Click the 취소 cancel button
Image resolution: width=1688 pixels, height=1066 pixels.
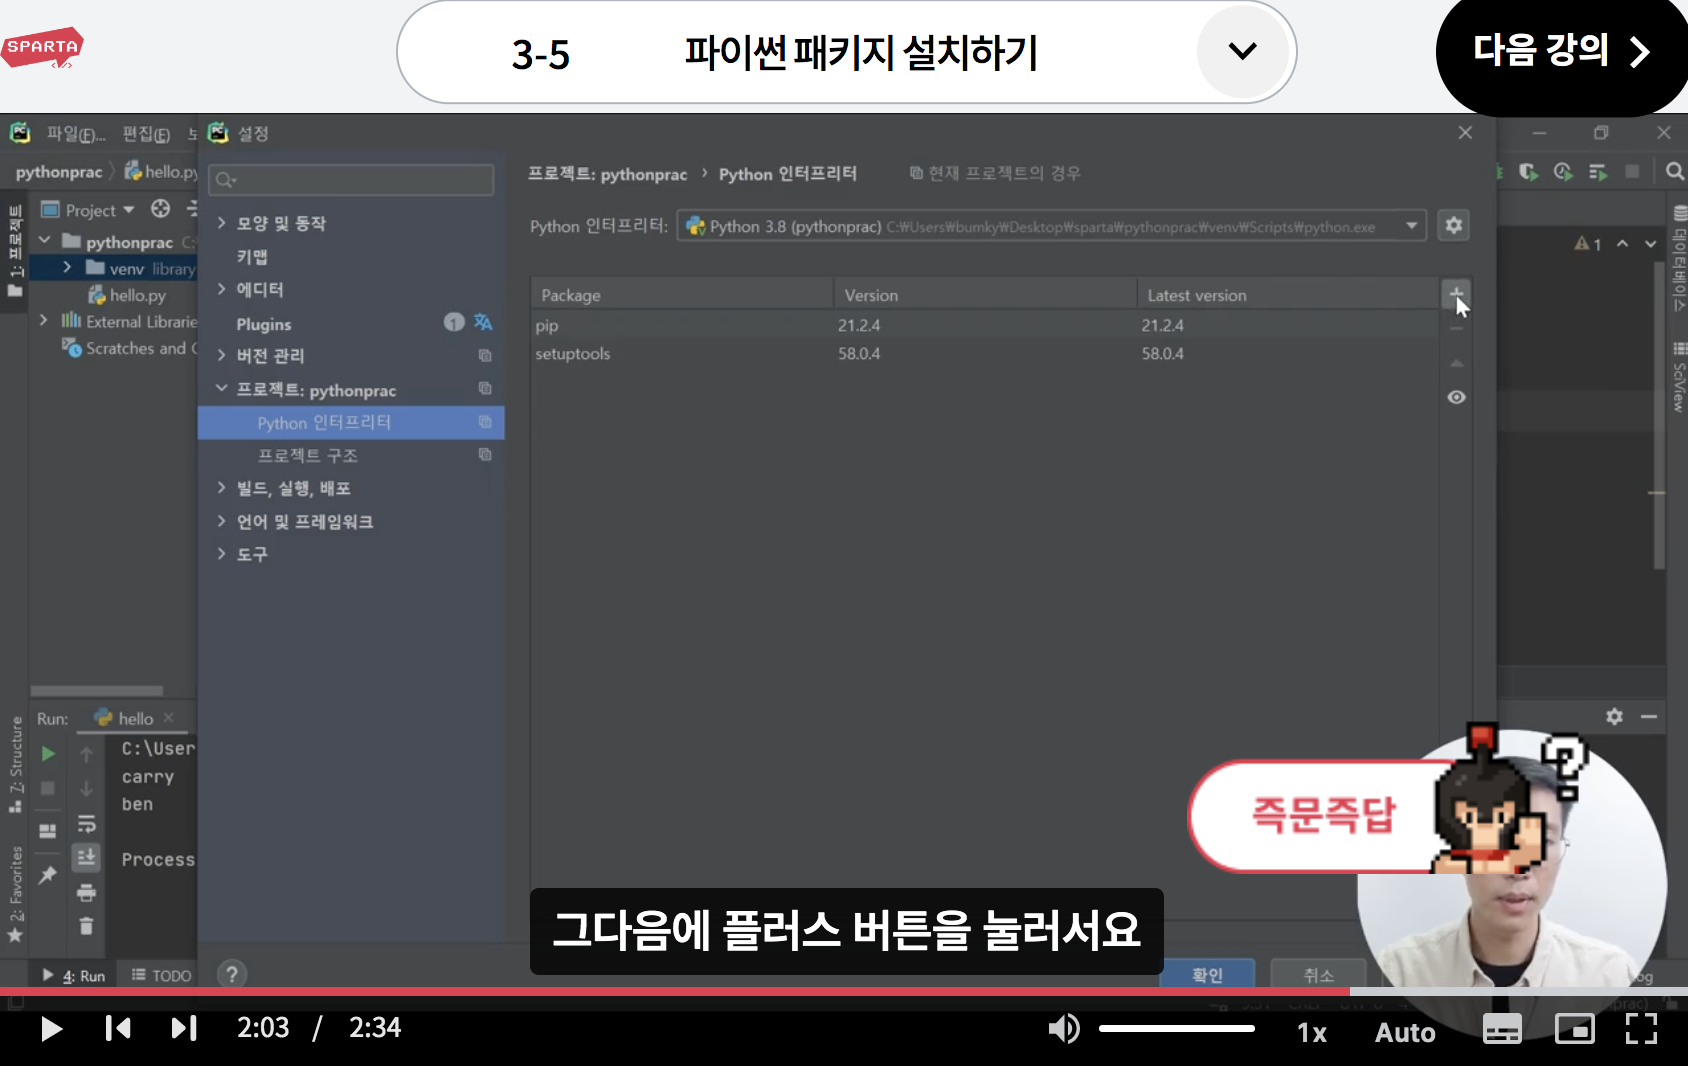pyautogui.click(x=1318, y=974)
